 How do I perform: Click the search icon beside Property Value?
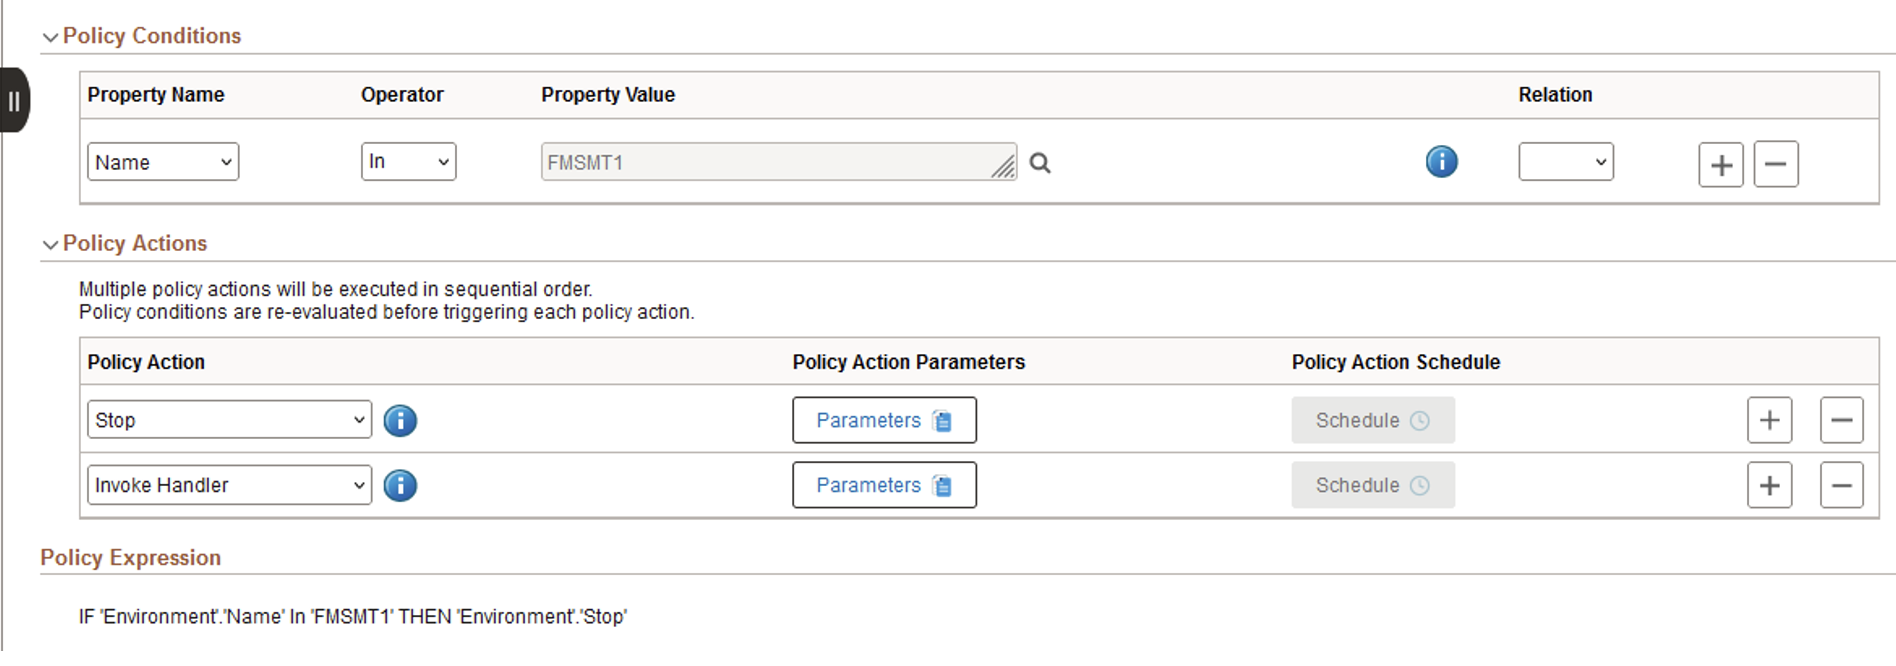coord(1040,163)
